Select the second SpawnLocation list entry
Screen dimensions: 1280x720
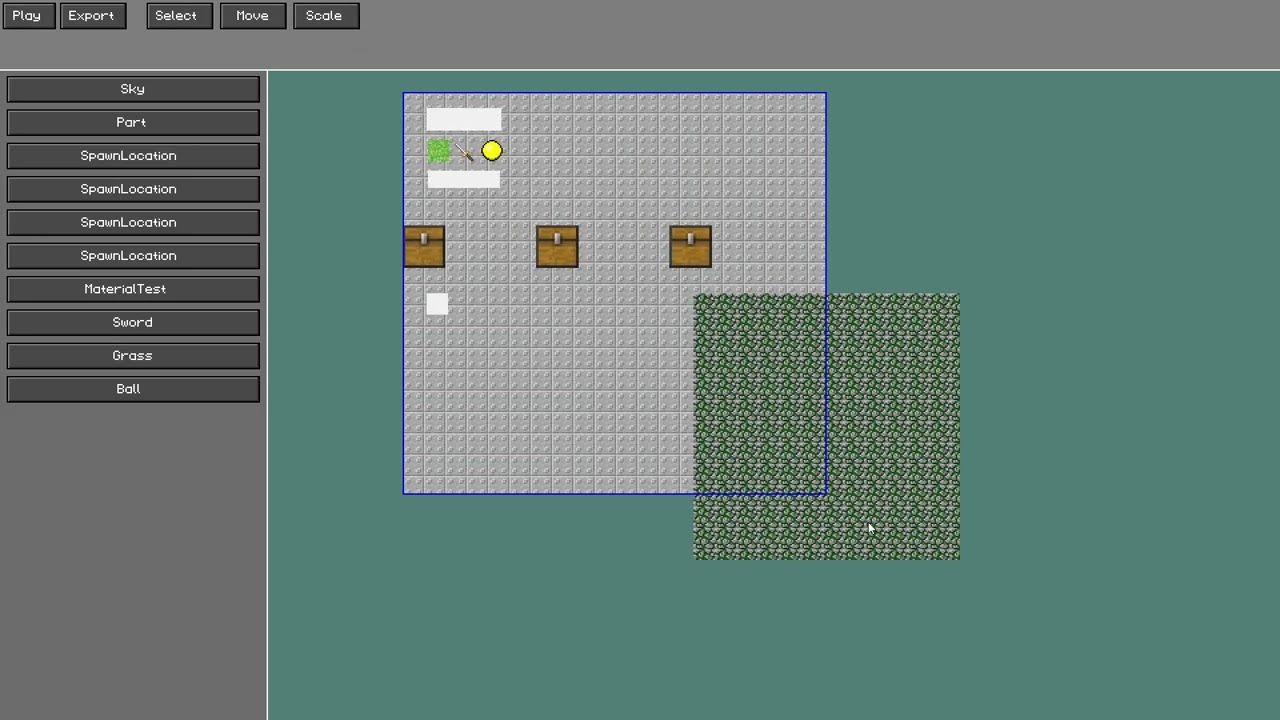pos(133,190)
